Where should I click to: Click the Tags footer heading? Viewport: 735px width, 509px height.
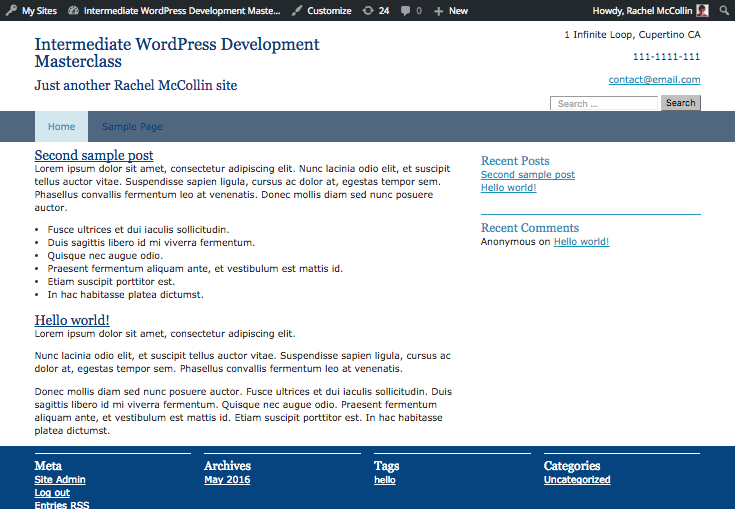pyautogui.click(x=387, y=466)
